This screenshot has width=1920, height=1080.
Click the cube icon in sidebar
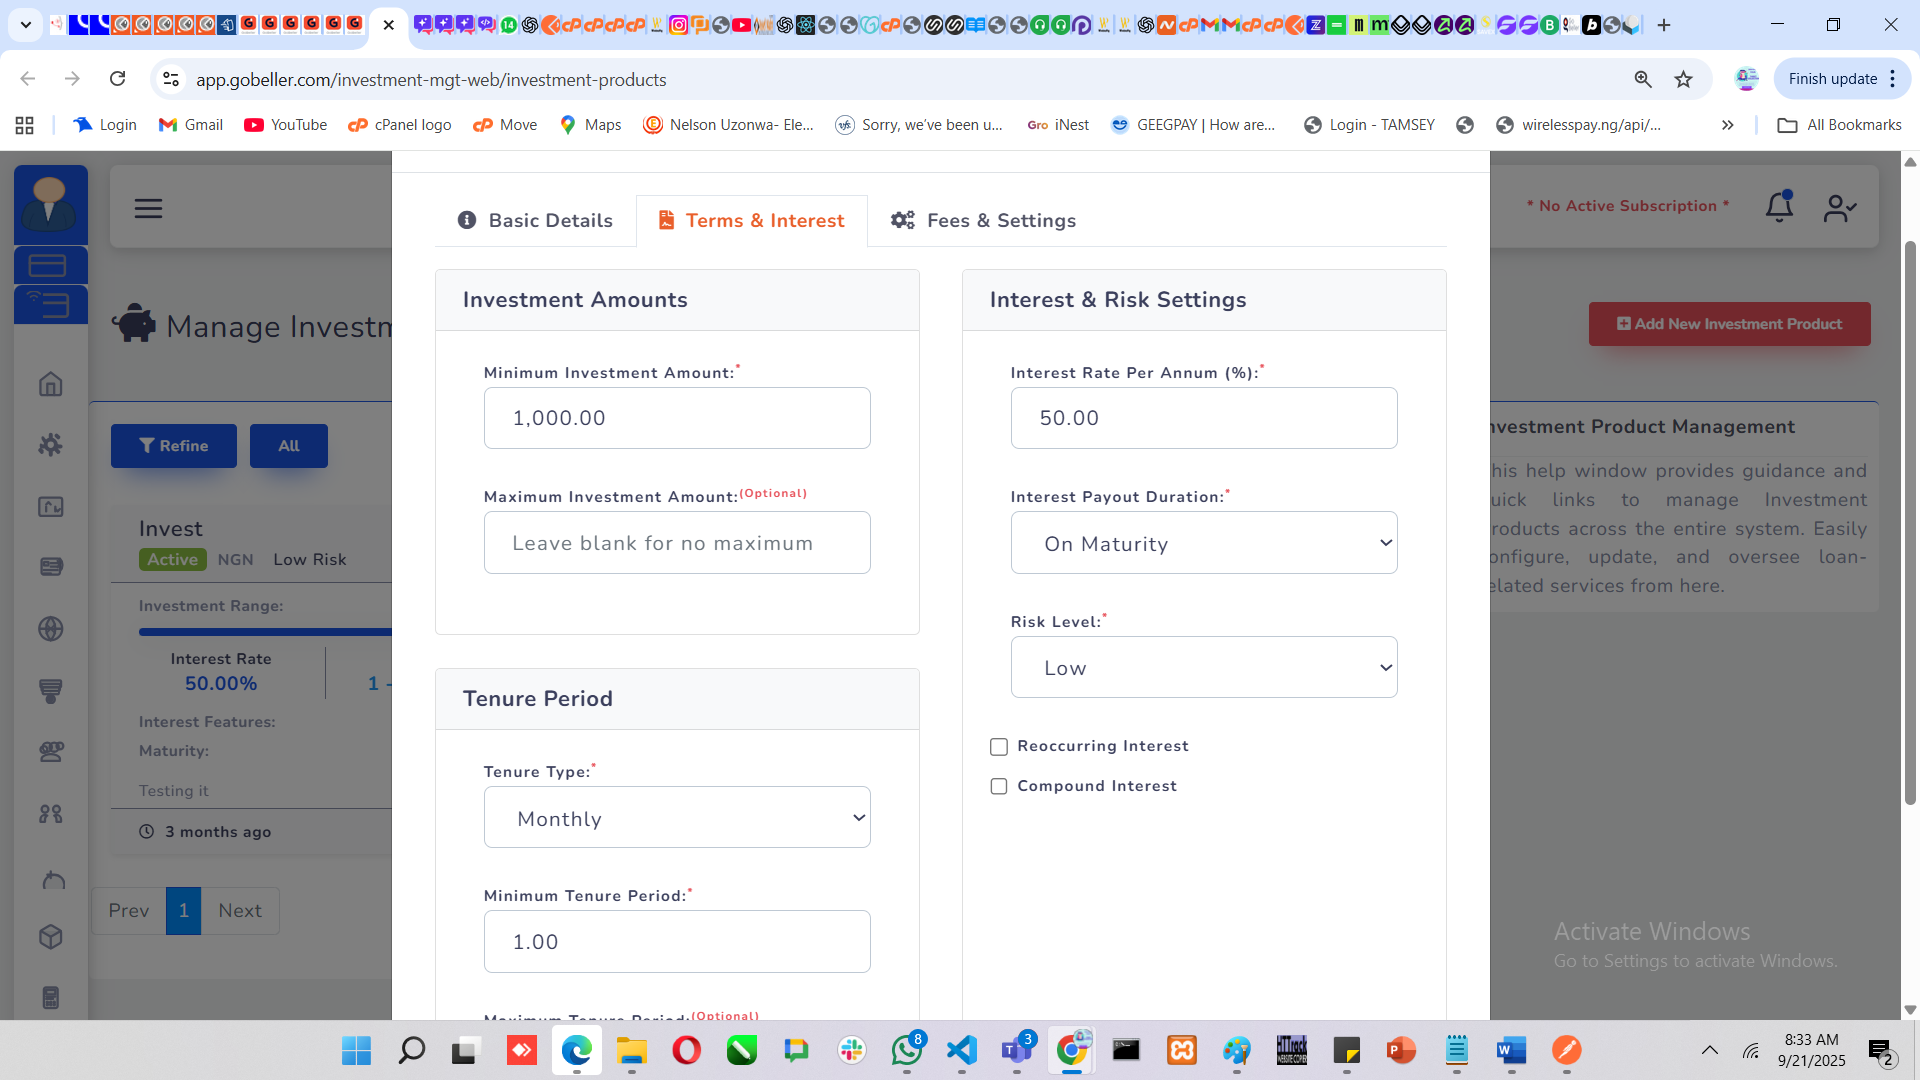point(51,937)
